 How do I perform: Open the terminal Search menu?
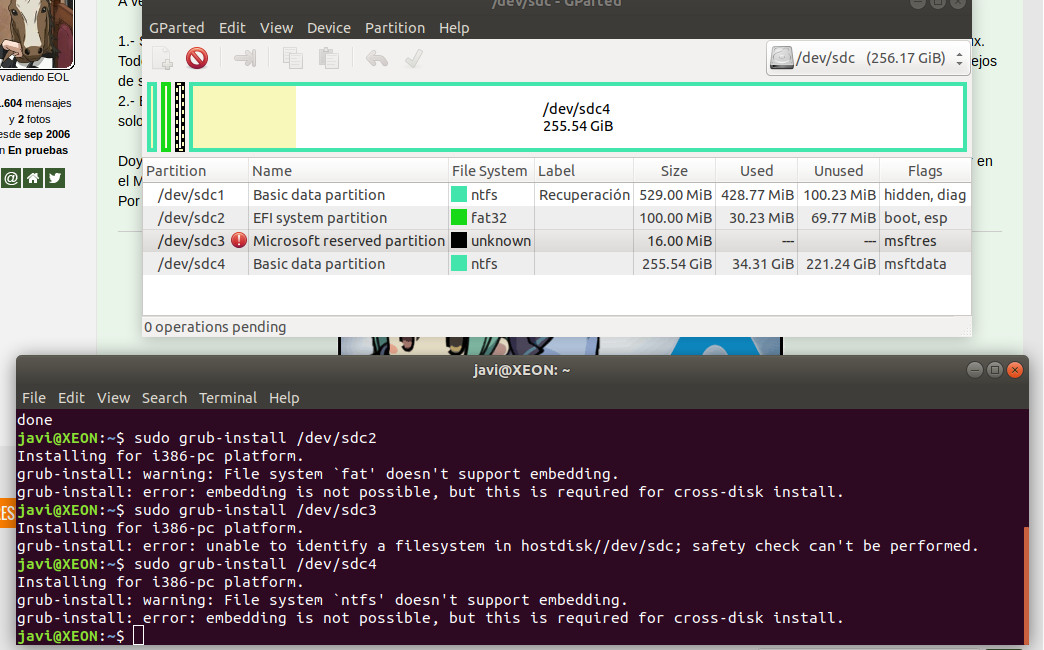[164, 398]
